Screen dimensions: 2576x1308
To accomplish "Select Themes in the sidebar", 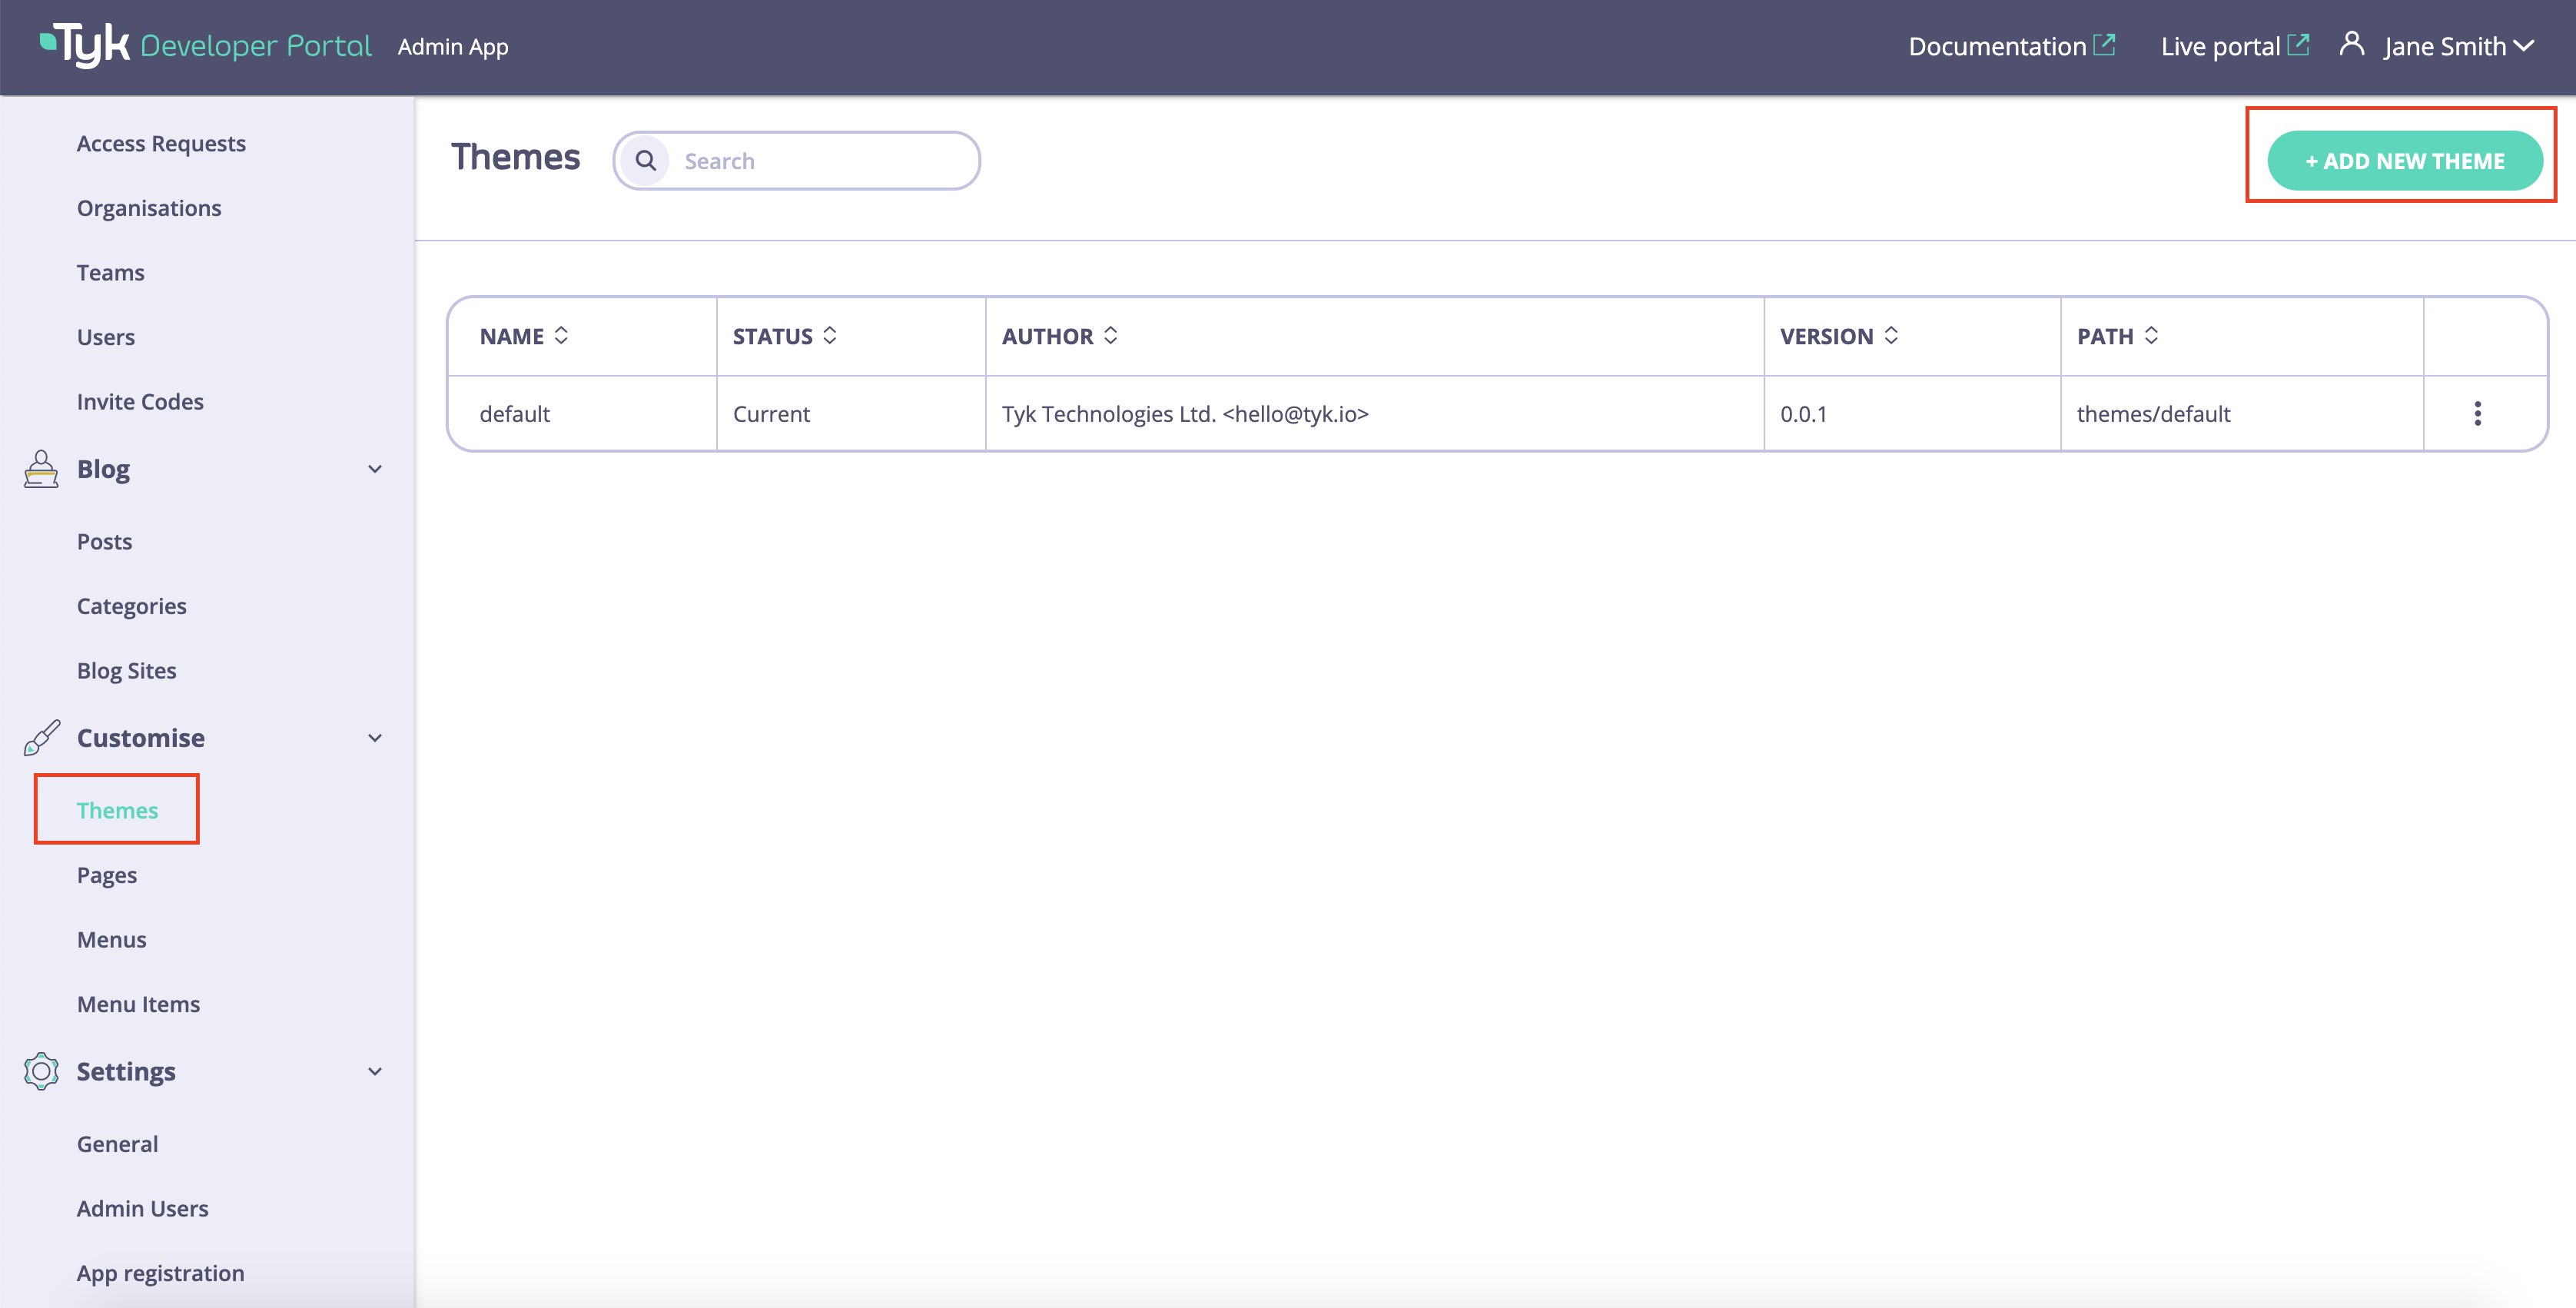I will pos(117,810).
